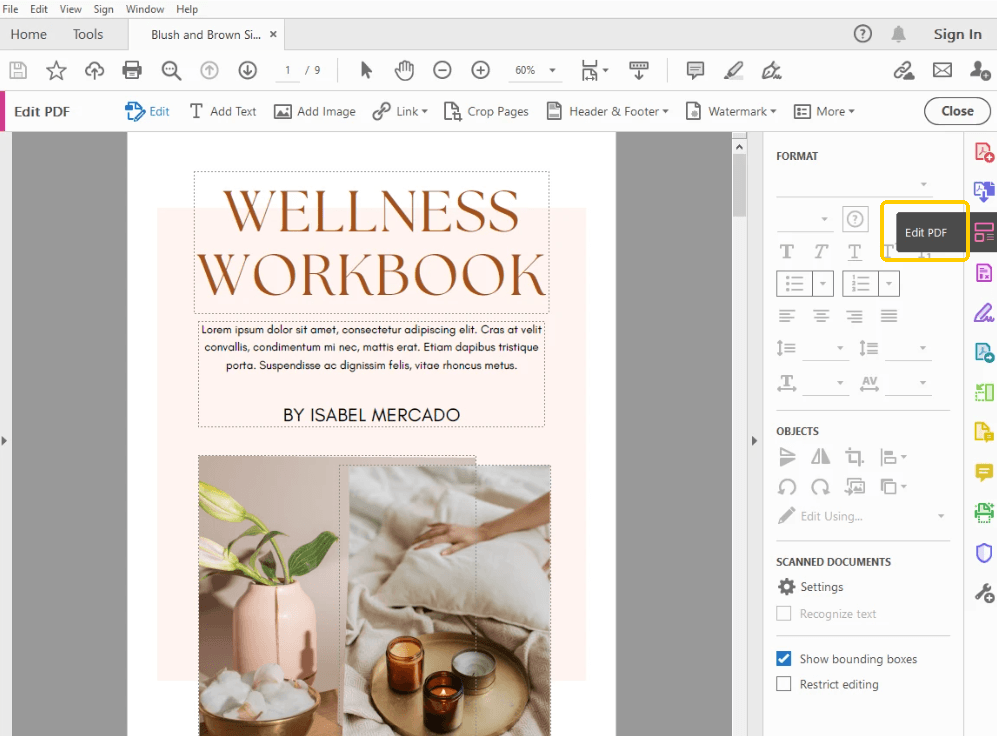
Task: Click the scrolling mode download-page icon
Action: [638, 70]
